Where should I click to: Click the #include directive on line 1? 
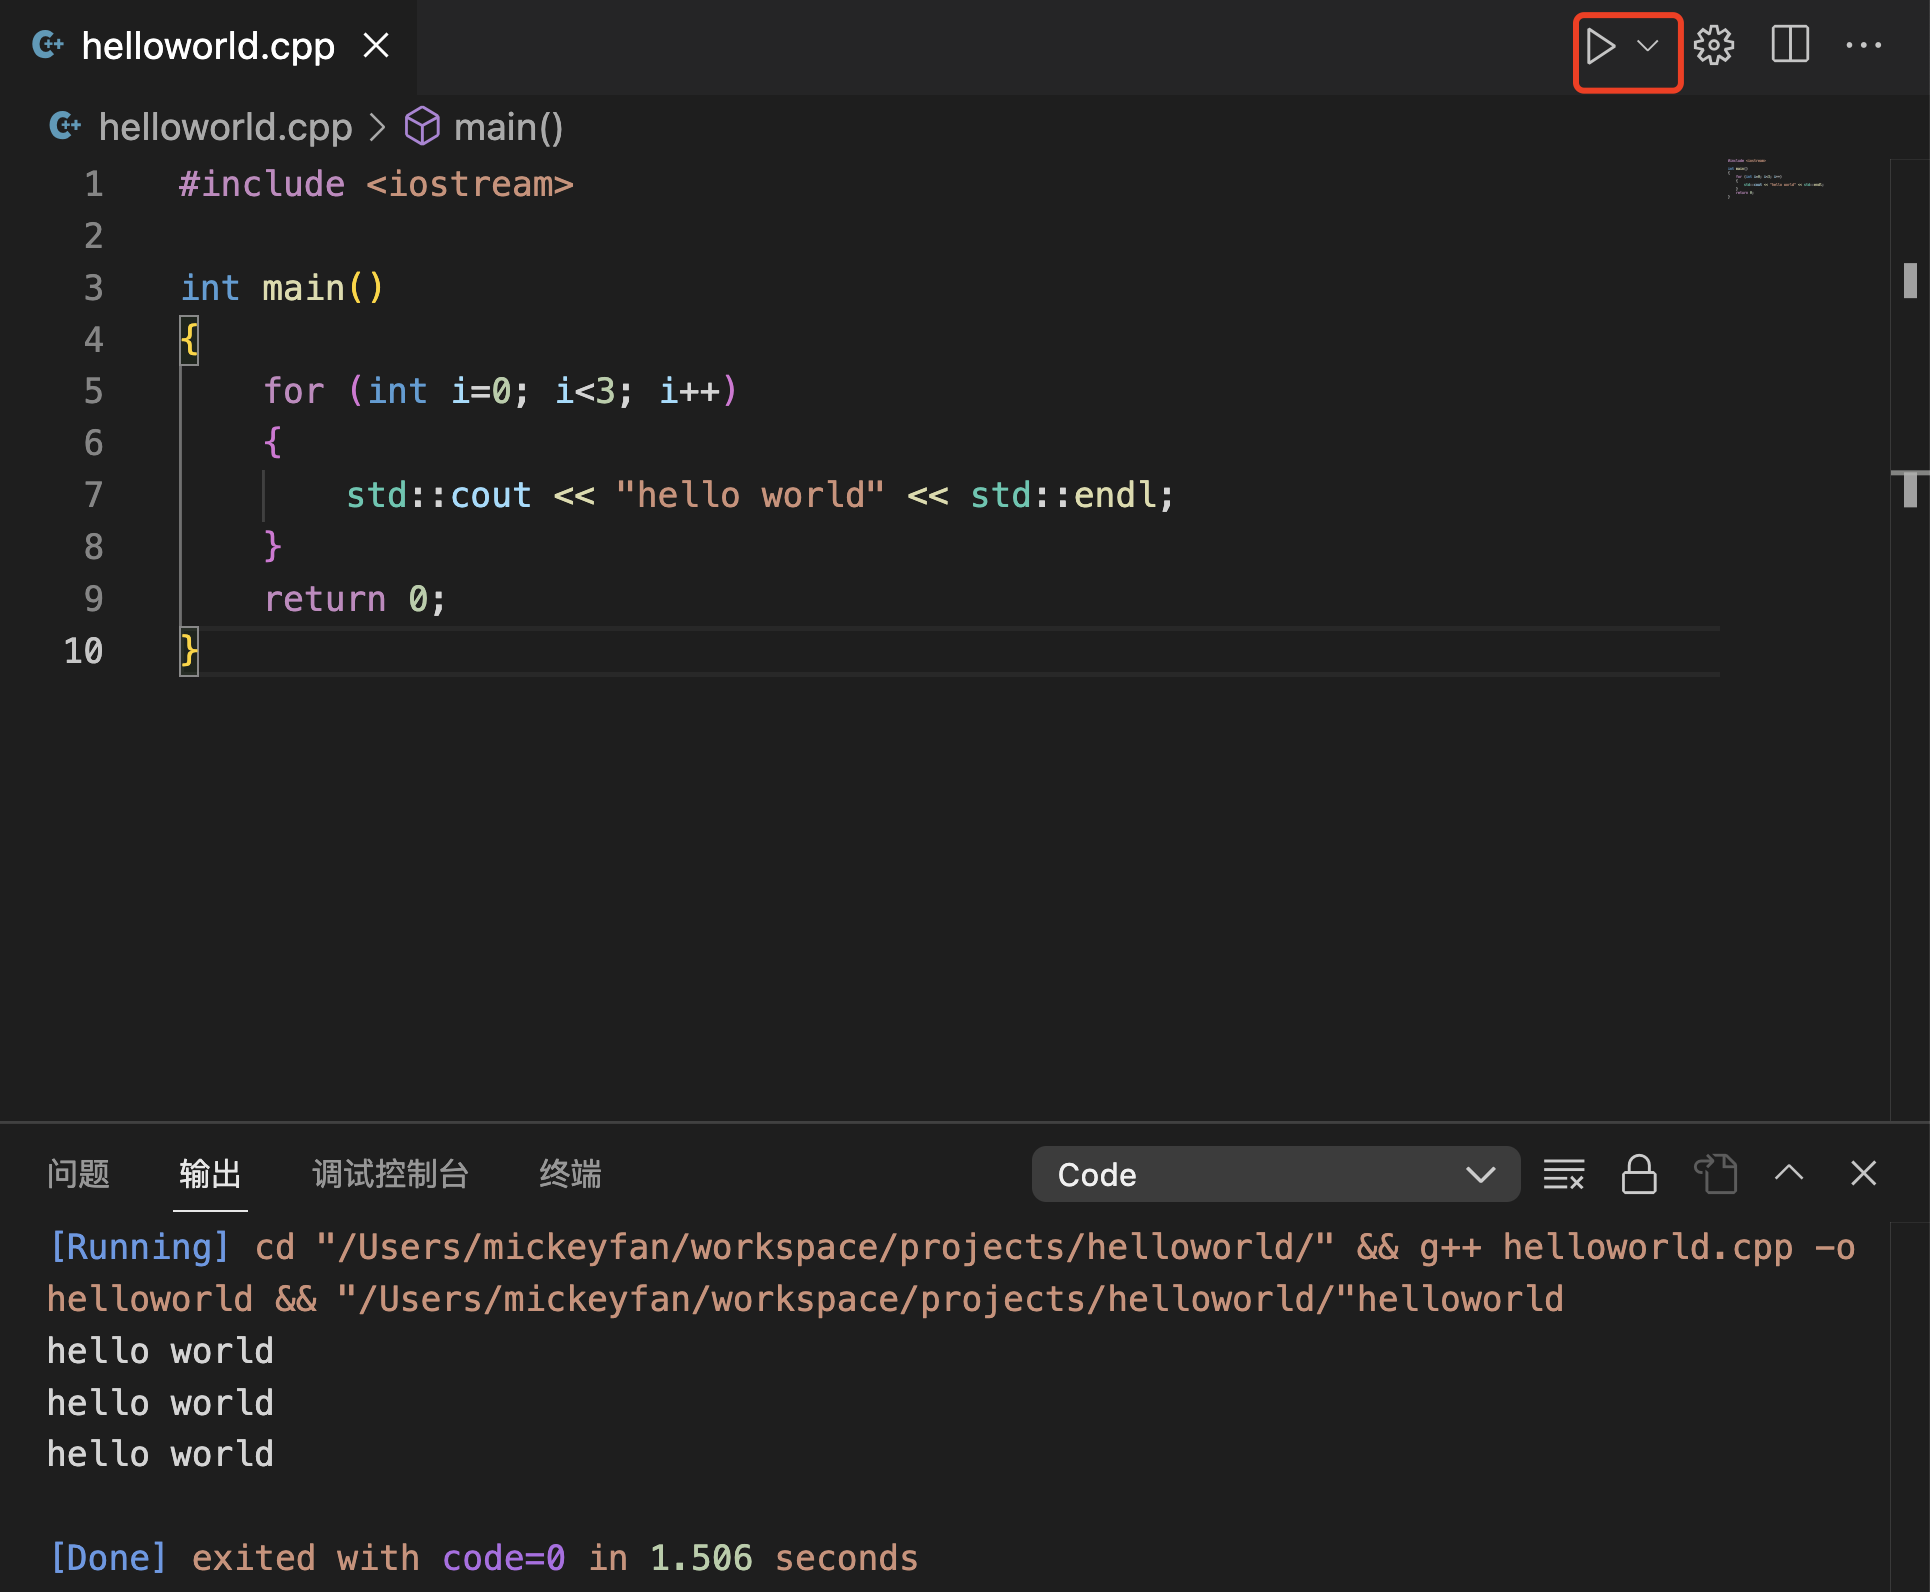coord(262,184)
